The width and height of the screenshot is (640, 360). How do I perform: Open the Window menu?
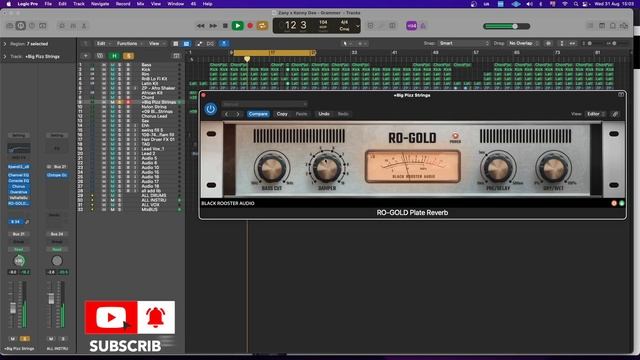click(x=176, y=4)
